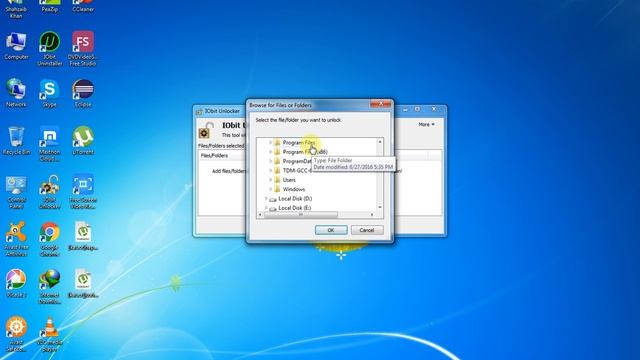This screenshot has width=640, height=360.
Task: Click the Local Disk (D:) drive icon
Action: (x=273, y=199)
